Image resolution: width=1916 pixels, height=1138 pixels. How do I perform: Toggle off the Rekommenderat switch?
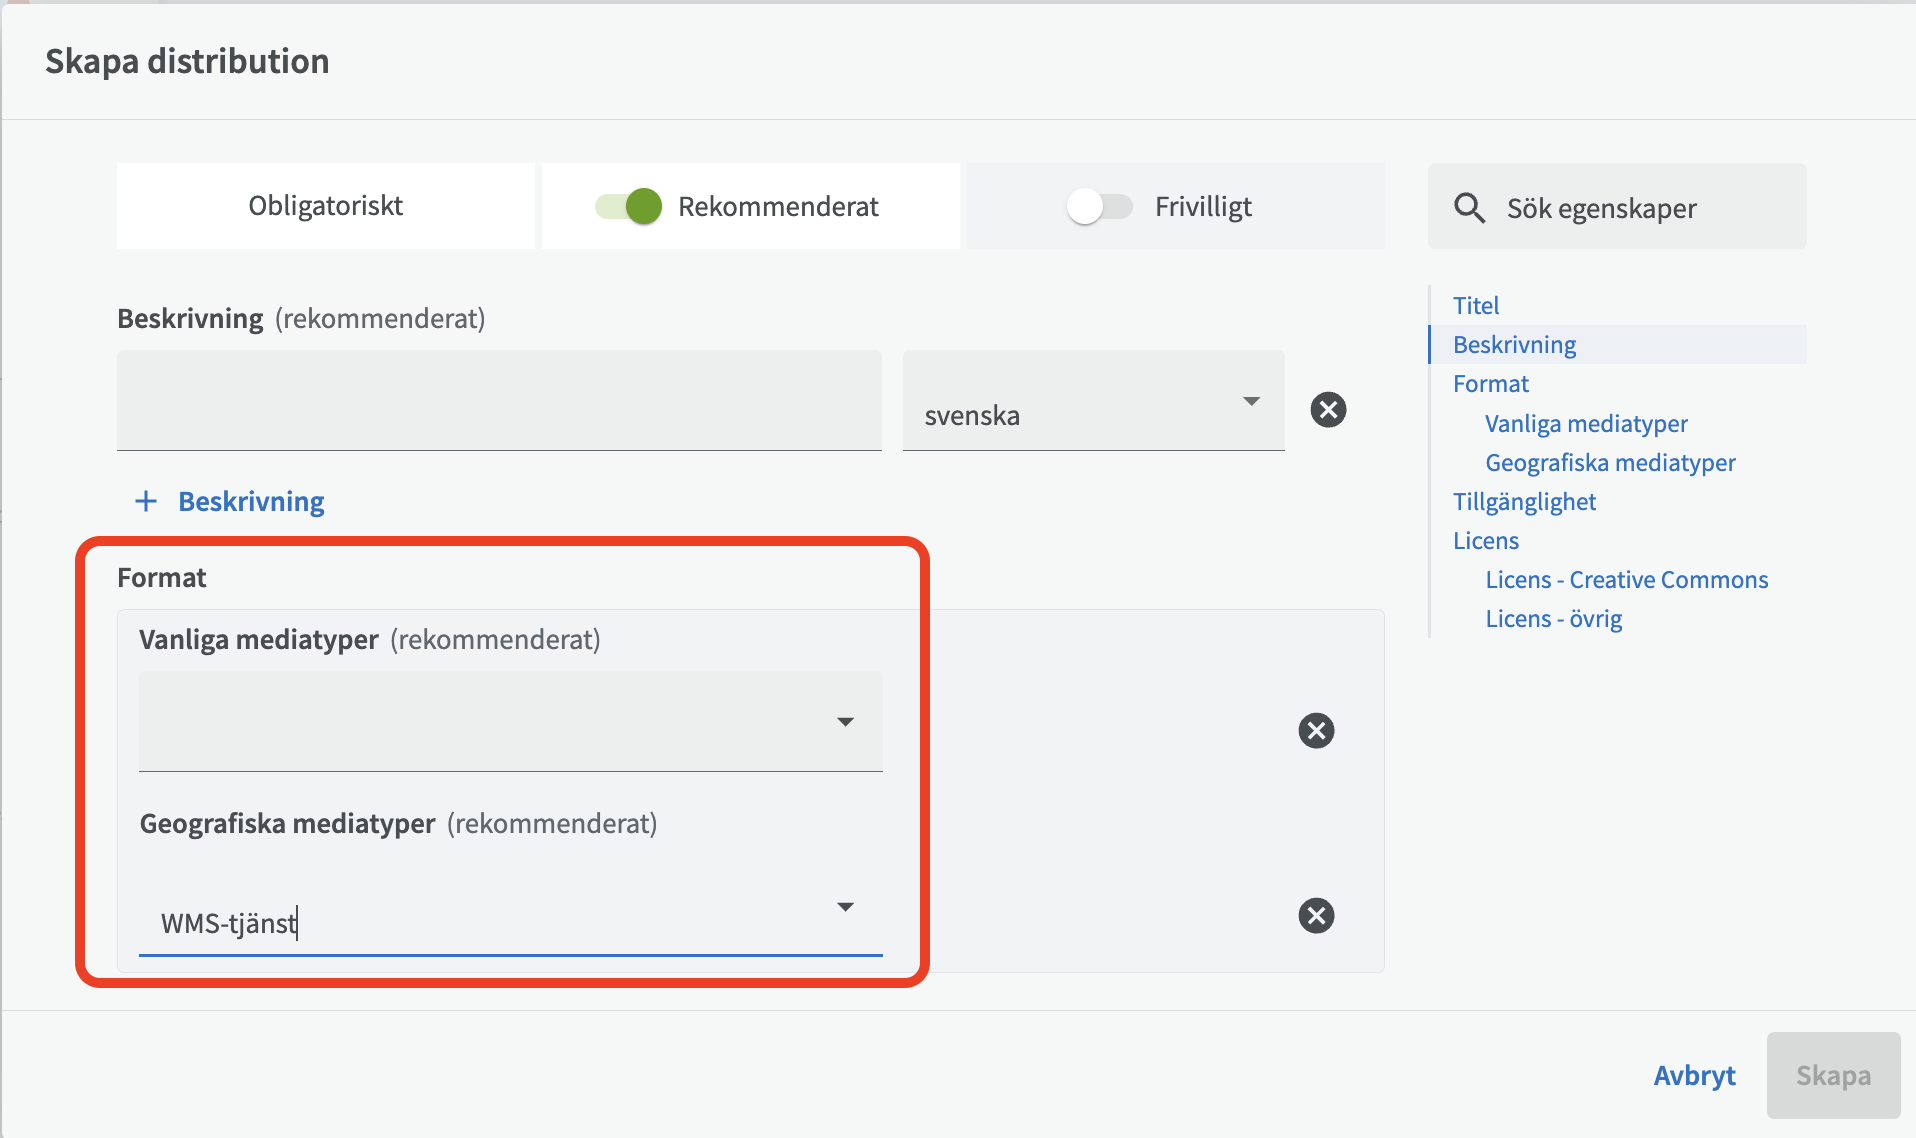[x=629, y=207]
